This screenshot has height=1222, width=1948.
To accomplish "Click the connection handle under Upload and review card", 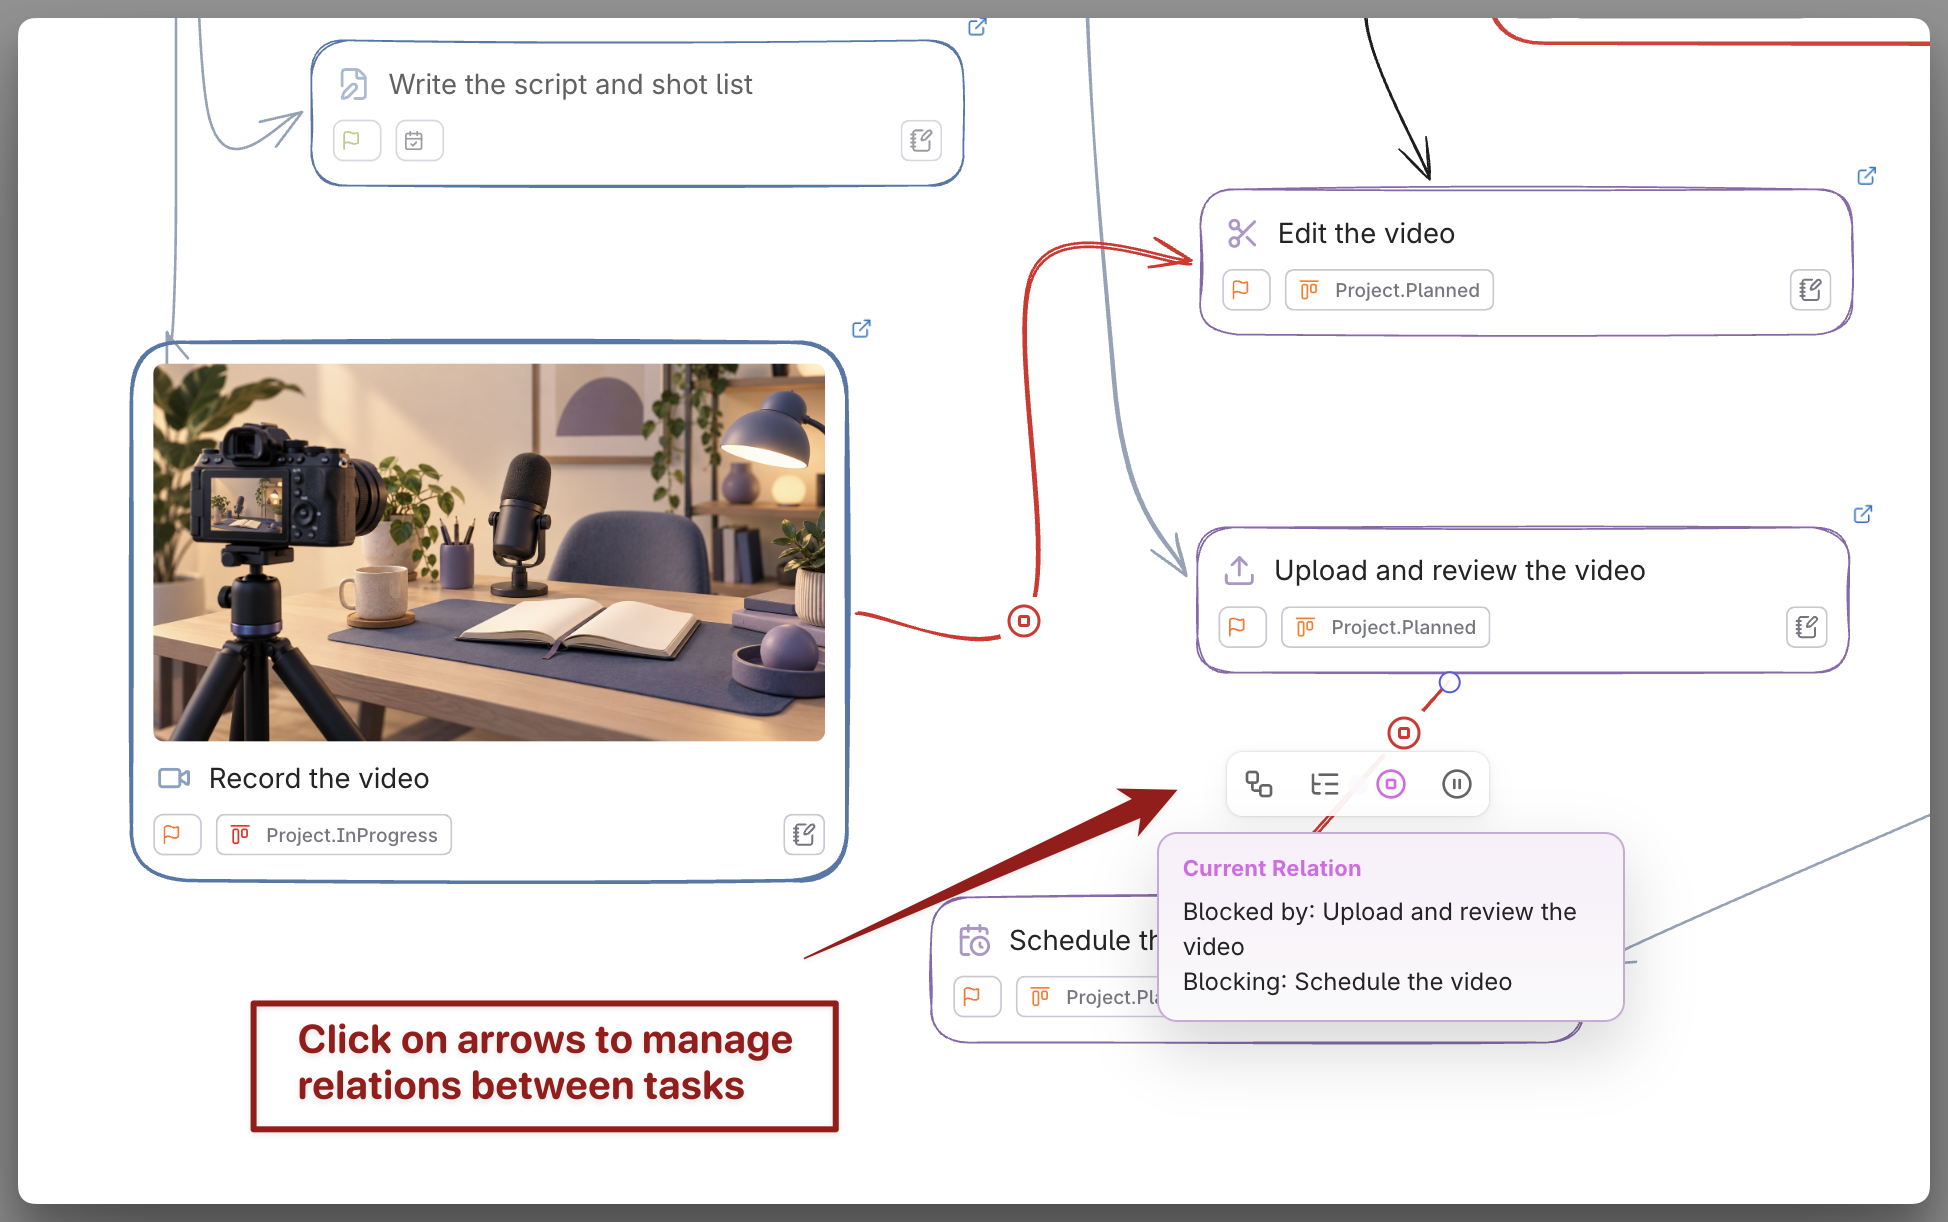I will [1450, 683].
